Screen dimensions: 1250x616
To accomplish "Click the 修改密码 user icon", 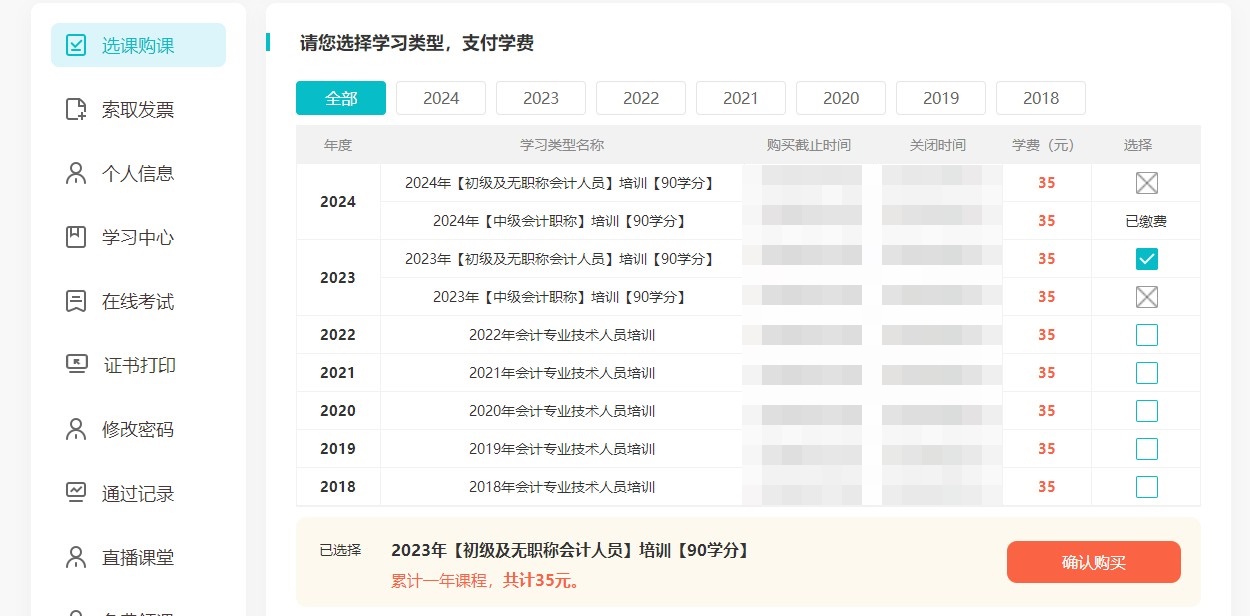I will 76,429.
